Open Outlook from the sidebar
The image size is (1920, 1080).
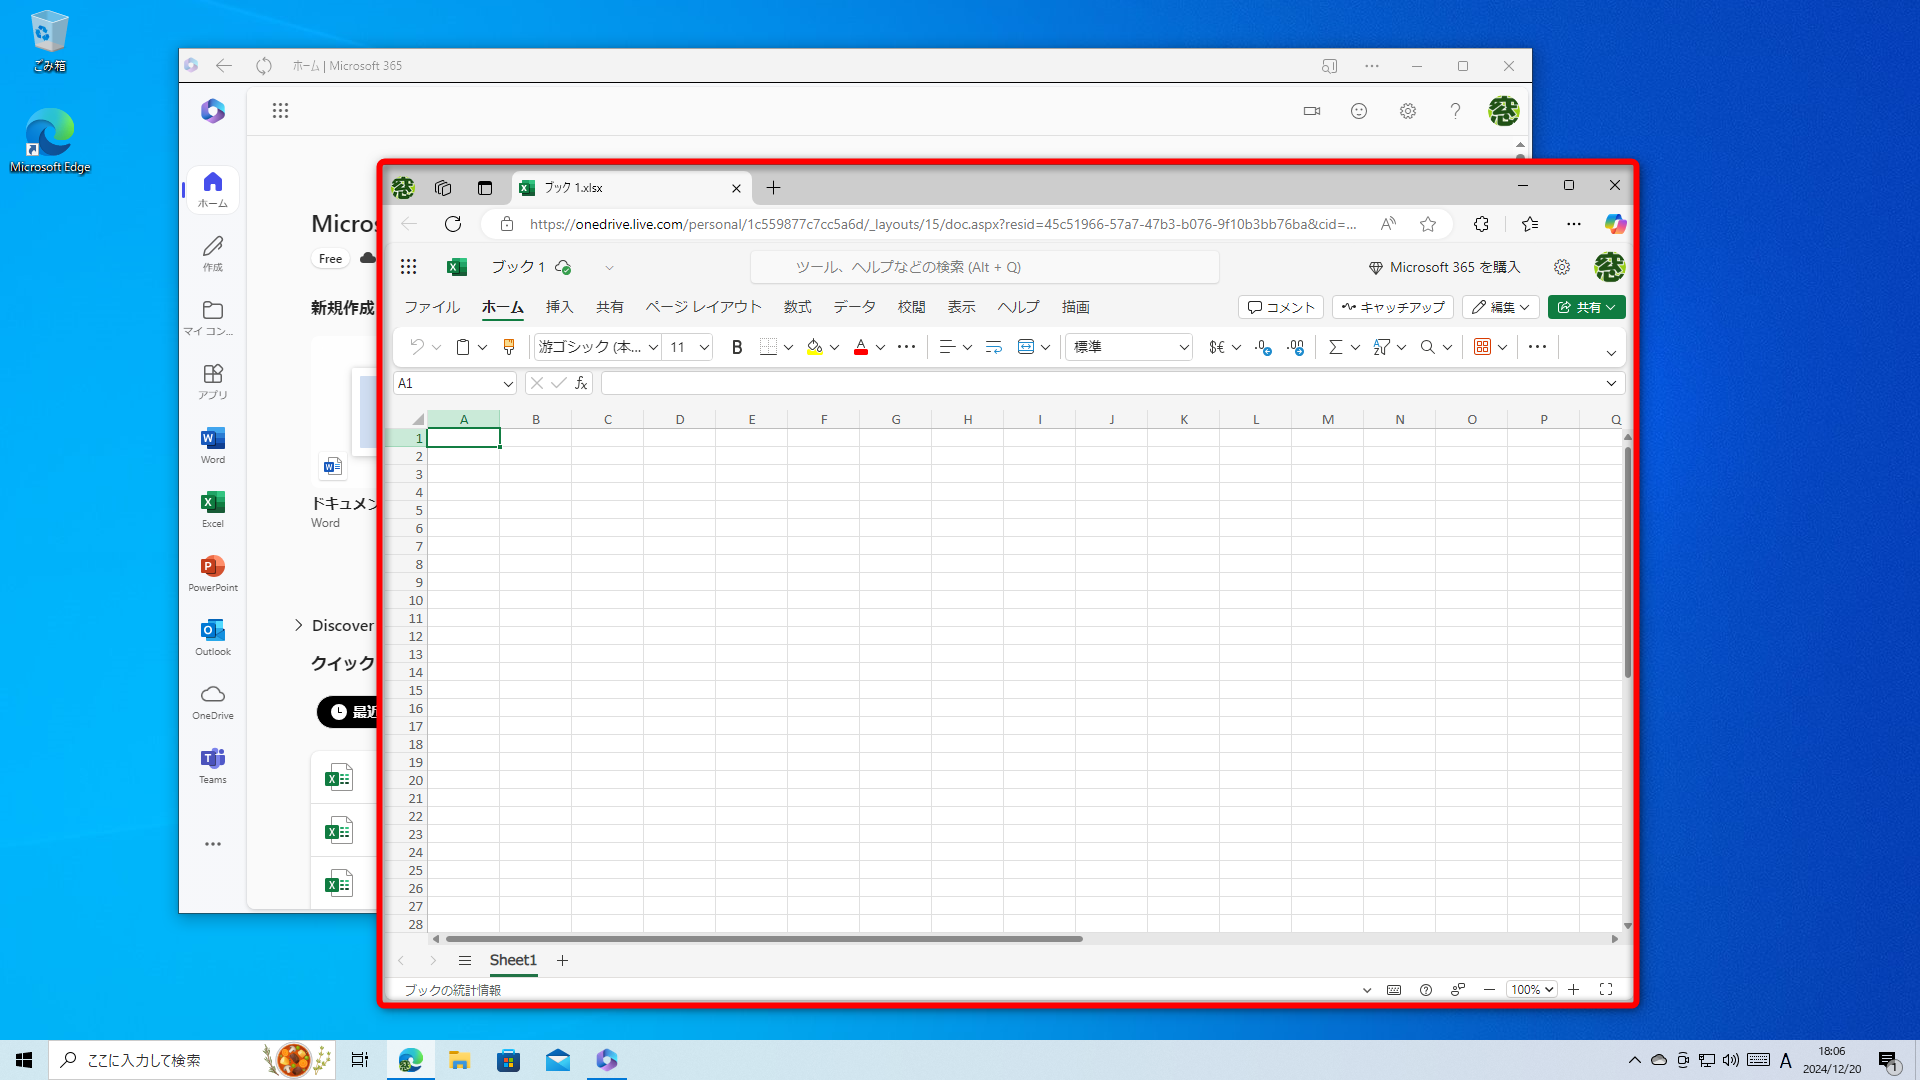point(212,637)
